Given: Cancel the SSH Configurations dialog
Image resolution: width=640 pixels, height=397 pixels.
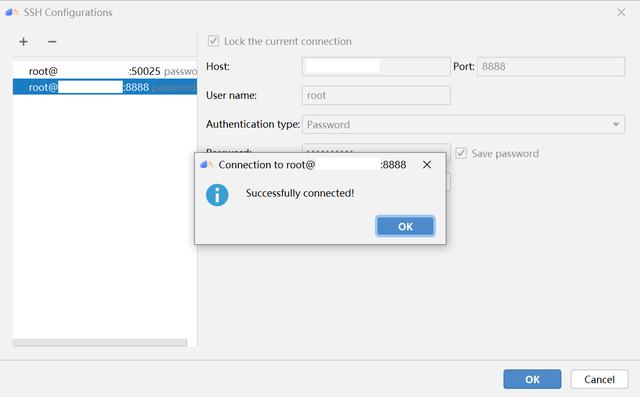Looking at the screenshot, I should pos(599,379).
